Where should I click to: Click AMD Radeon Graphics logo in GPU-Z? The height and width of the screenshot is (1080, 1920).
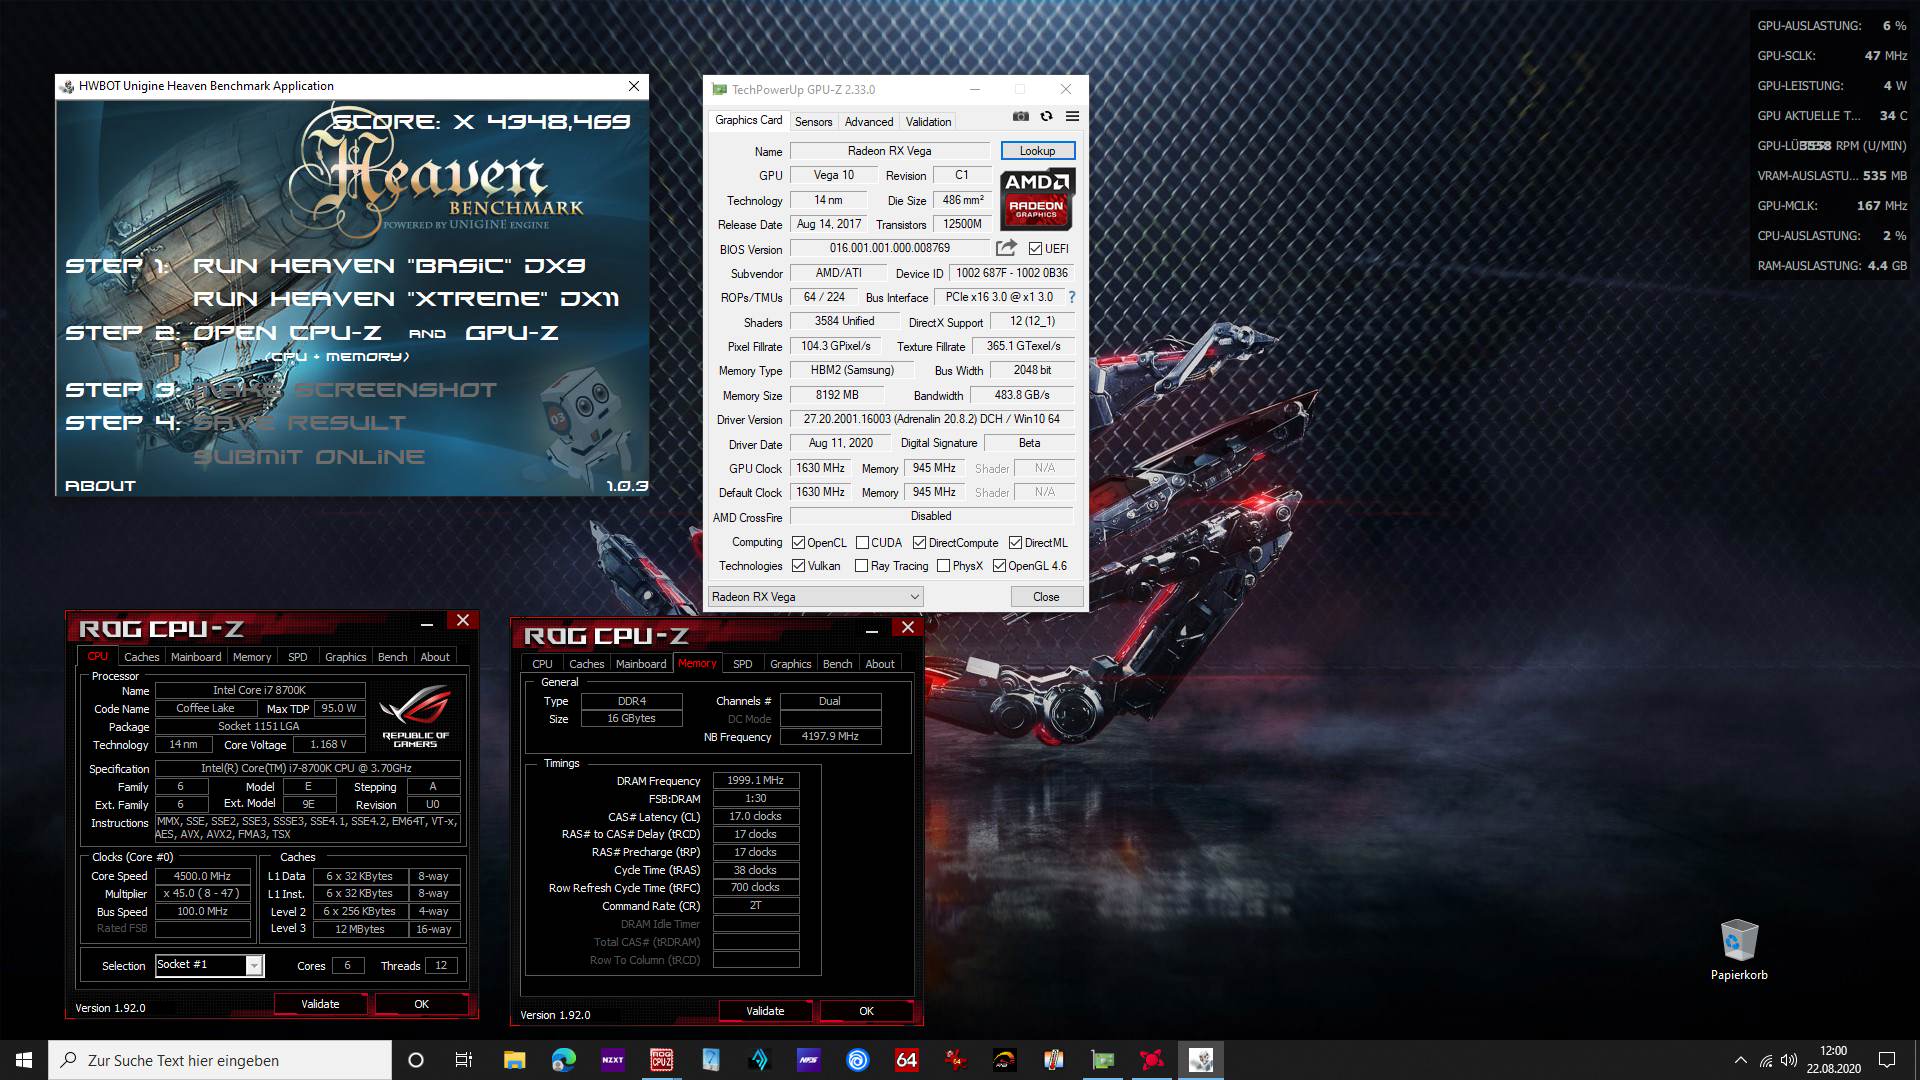click(x=1037, y=199)
